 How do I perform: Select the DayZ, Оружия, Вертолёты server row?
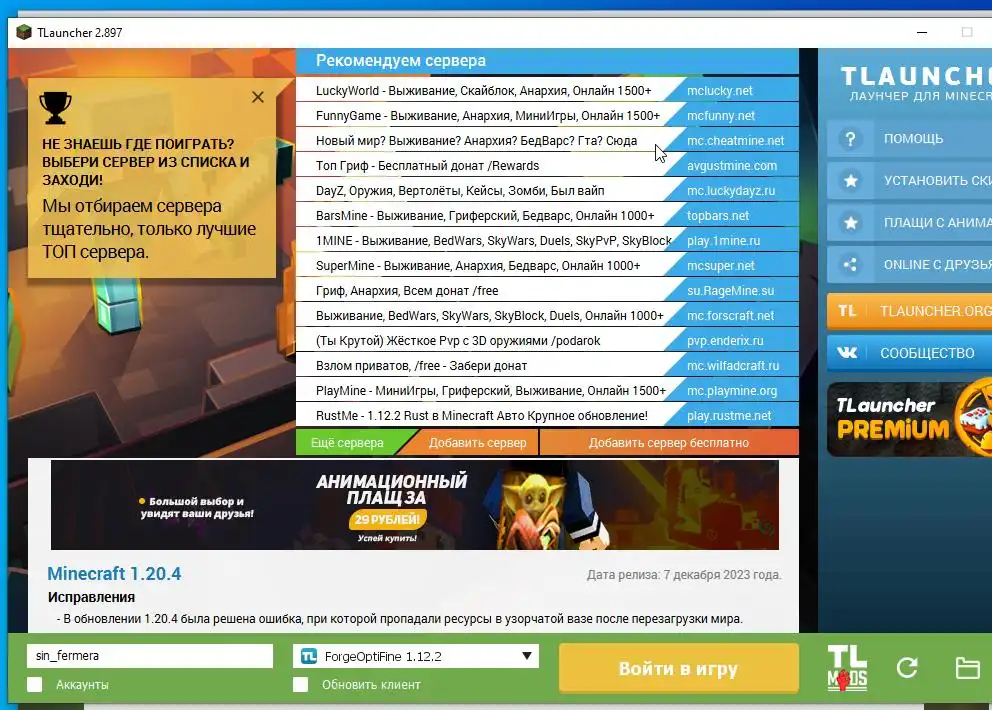(547, 190)
